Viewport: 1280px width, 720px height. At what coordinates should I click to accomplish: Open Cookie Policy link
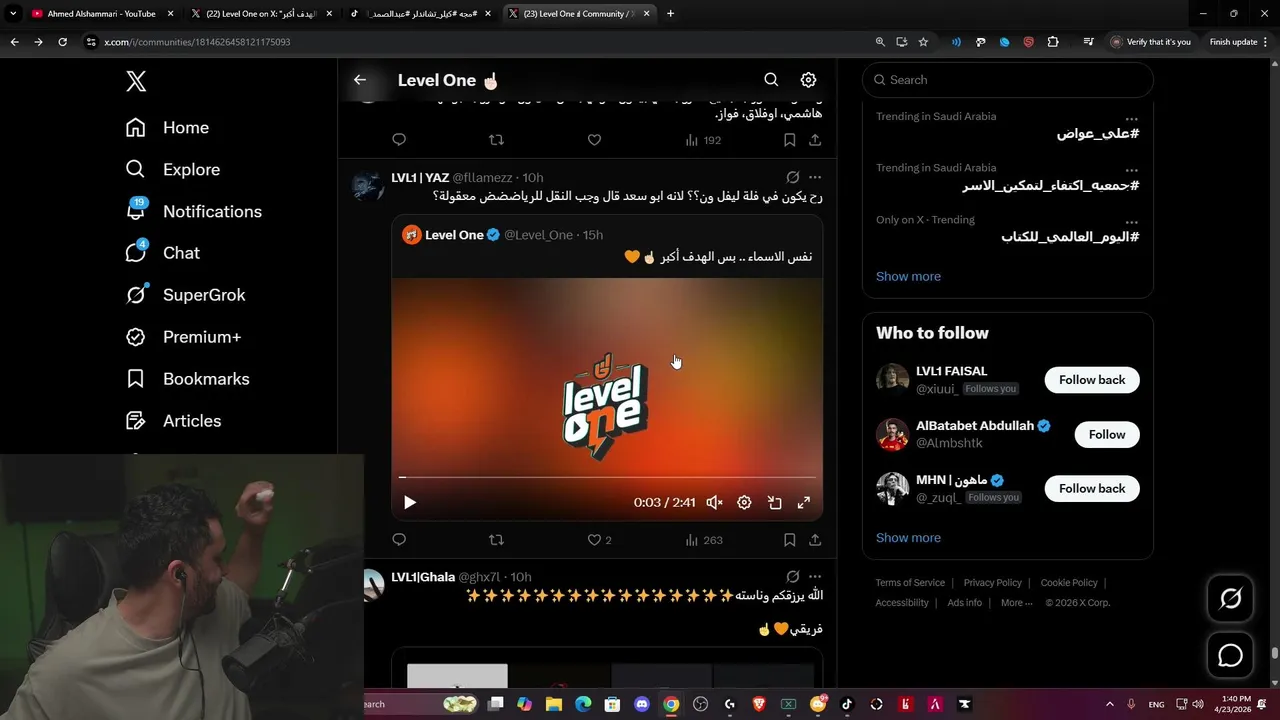tap(1069, 583)
